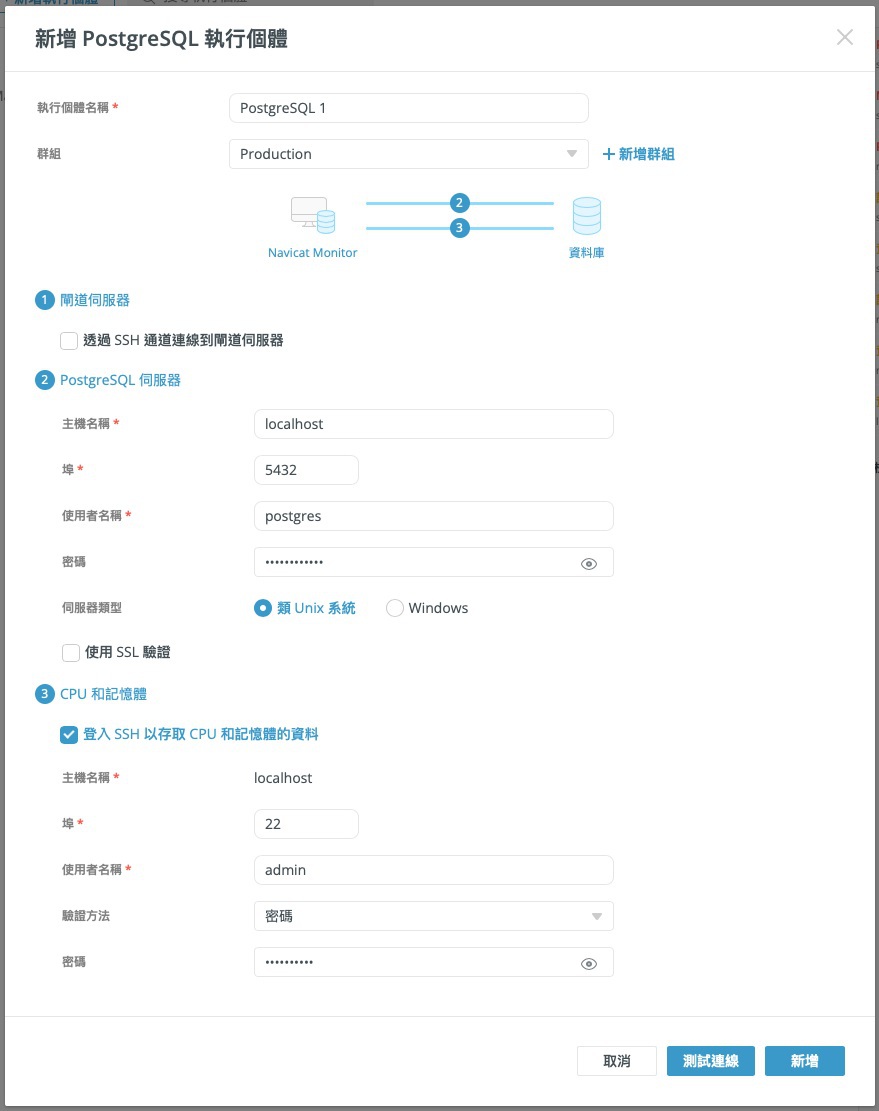The width and height of the screenshot is (879, 1111).
Task: Enable 透過 SSH 通道連線到閘道伺服器
Action: (x=69, y=340)
